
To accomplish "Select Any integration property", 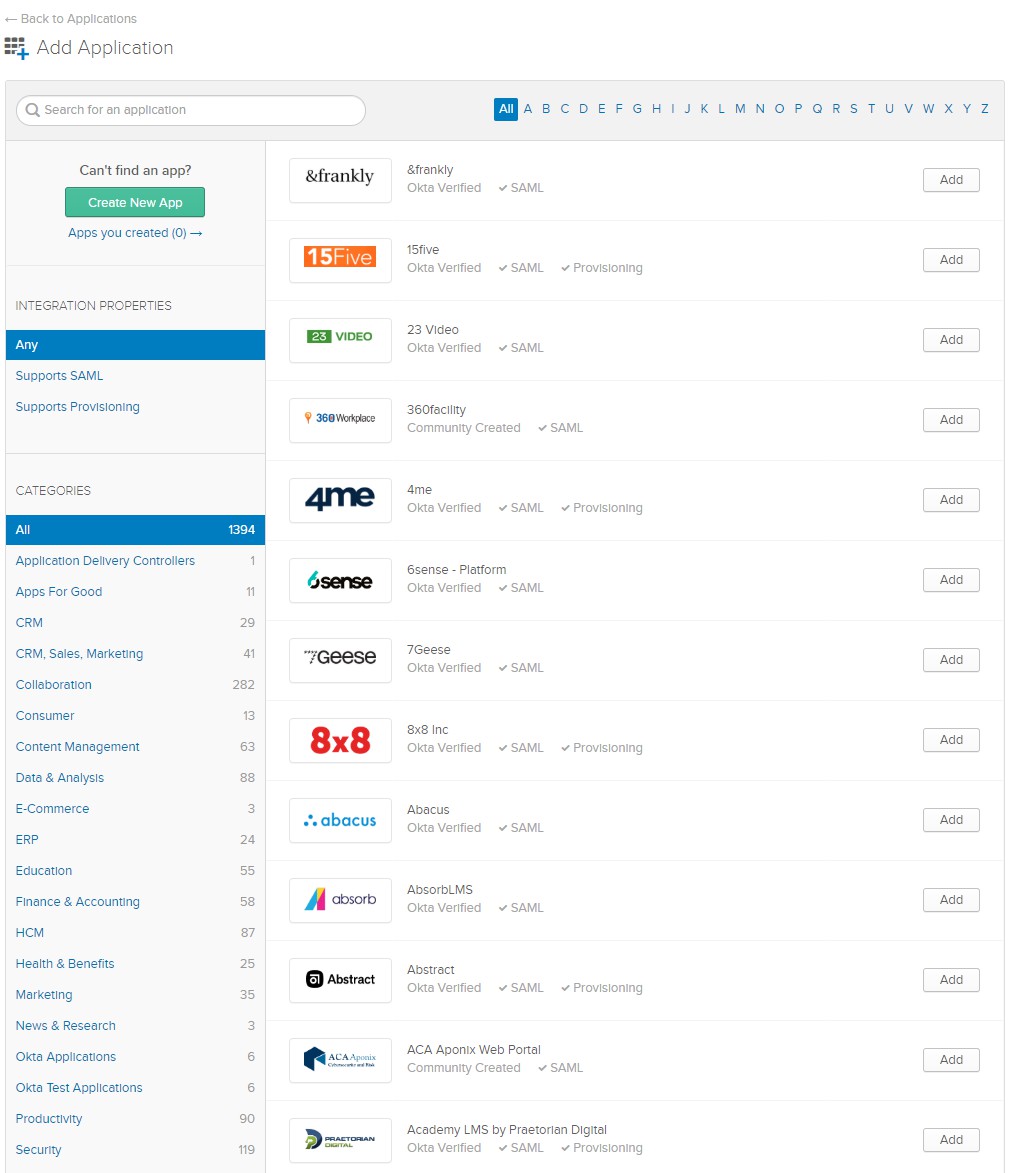I will tap(135, 345).
